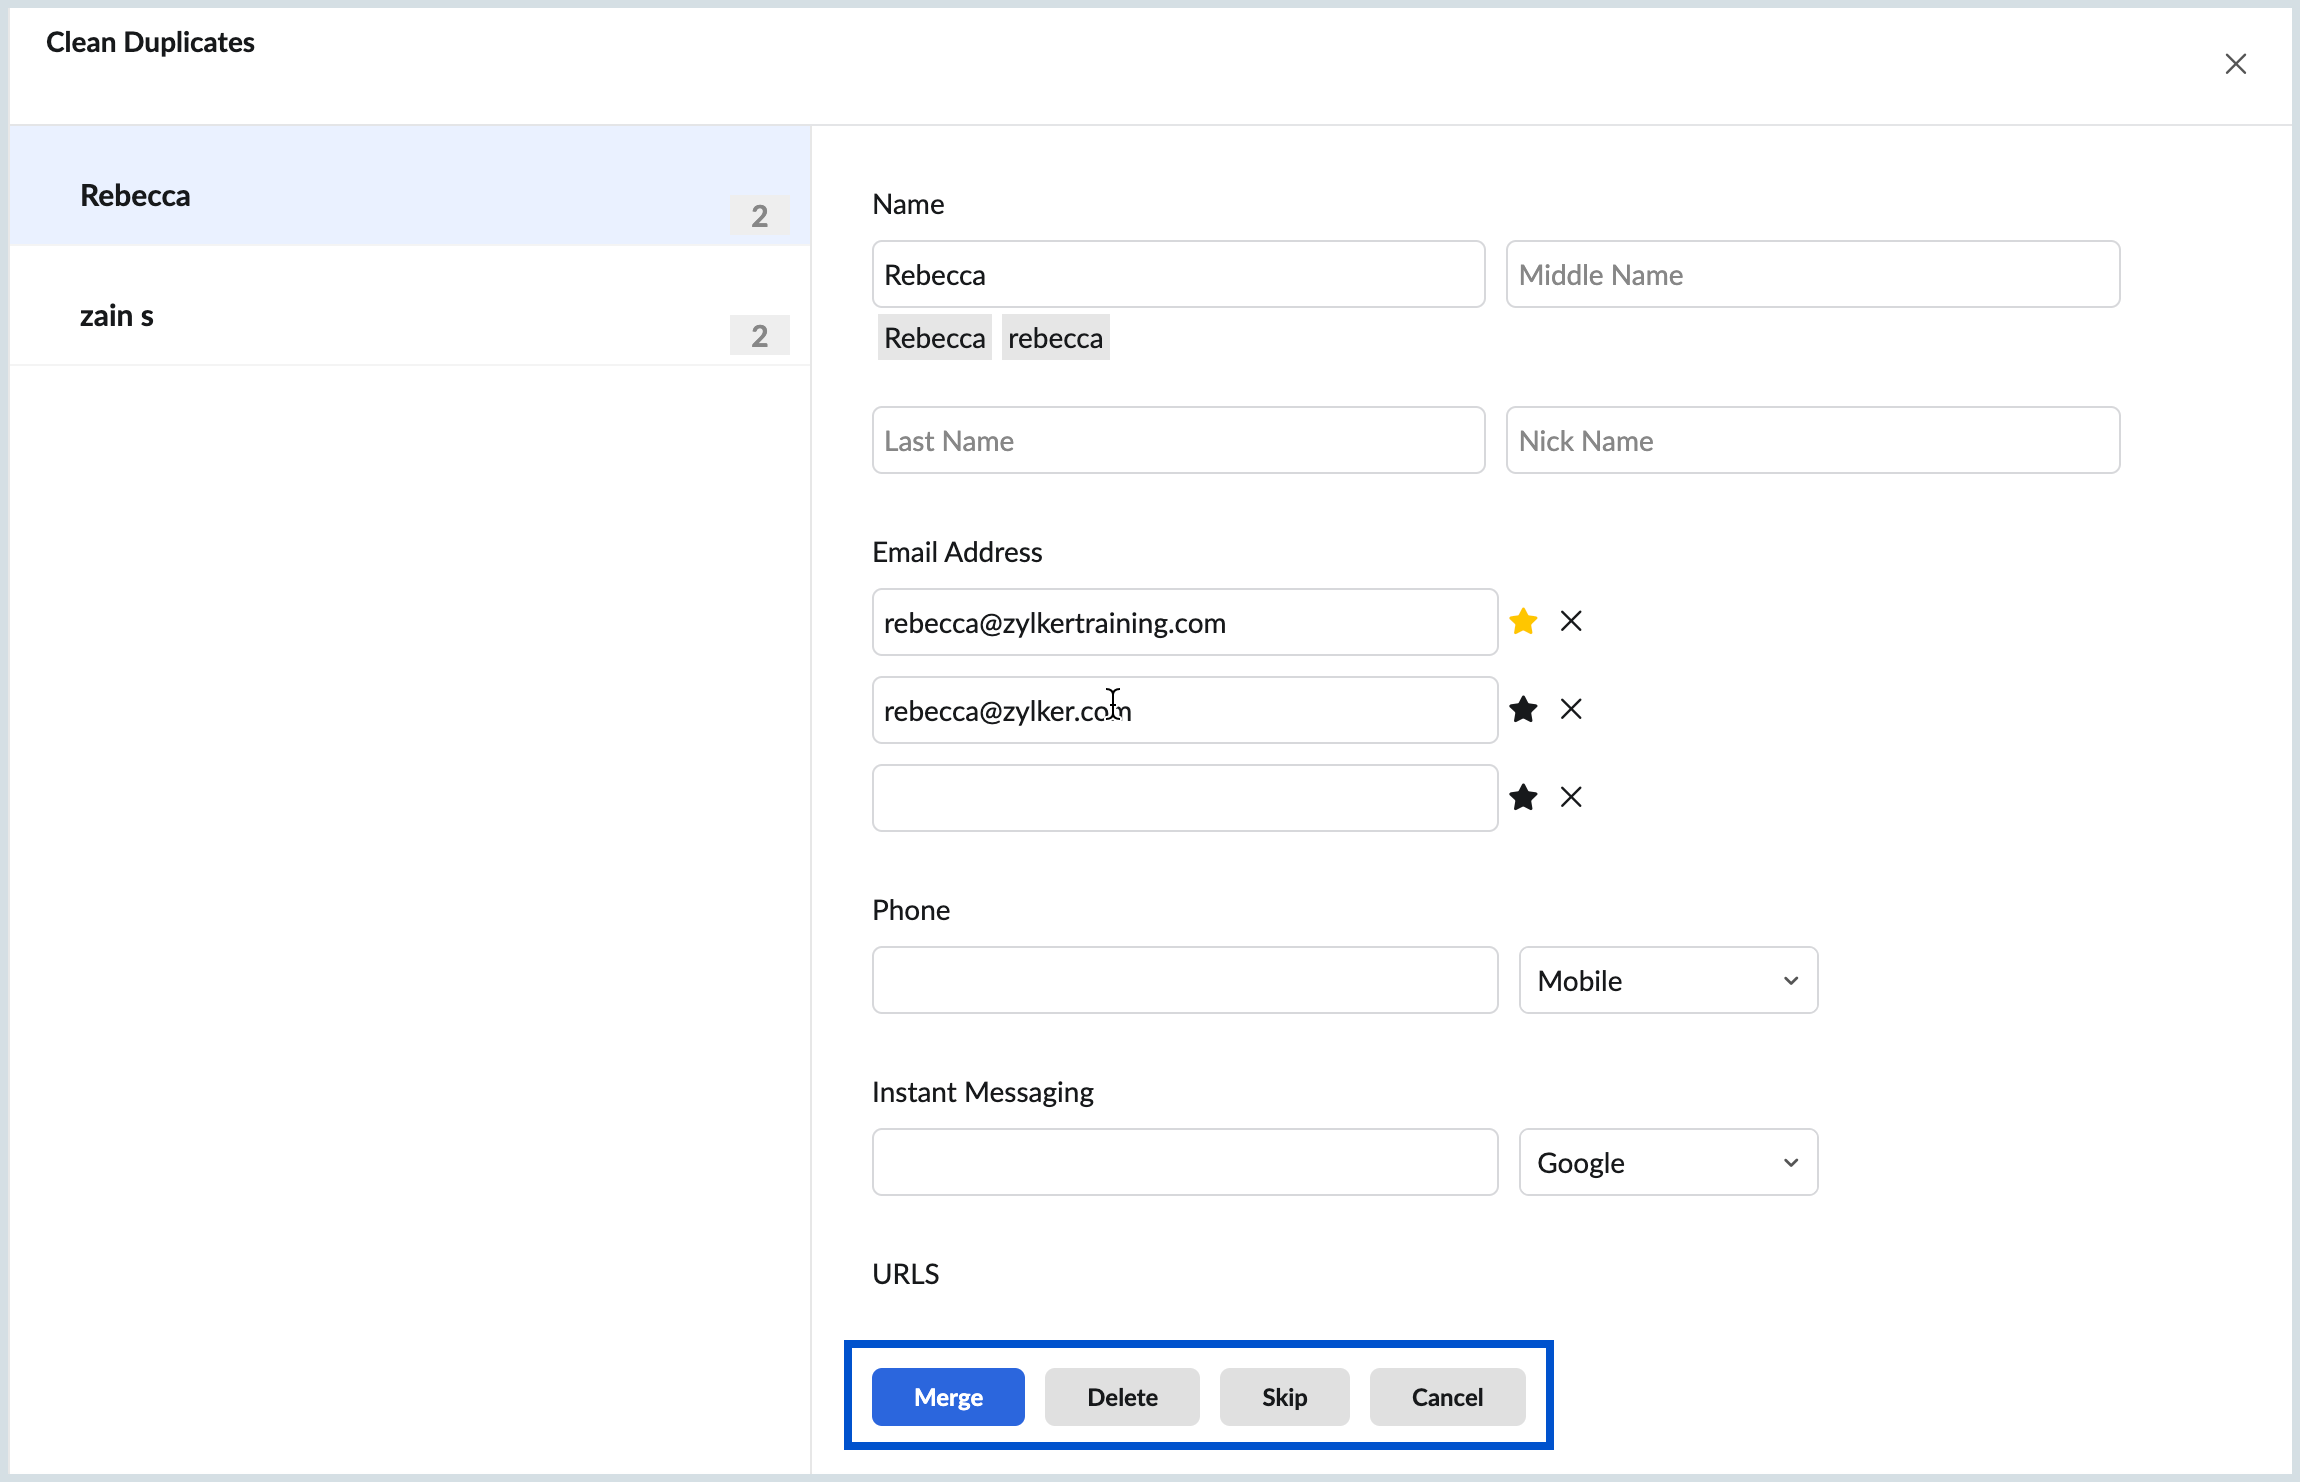Remove the rebecca@zylker.com email entry

point(1570,709)
